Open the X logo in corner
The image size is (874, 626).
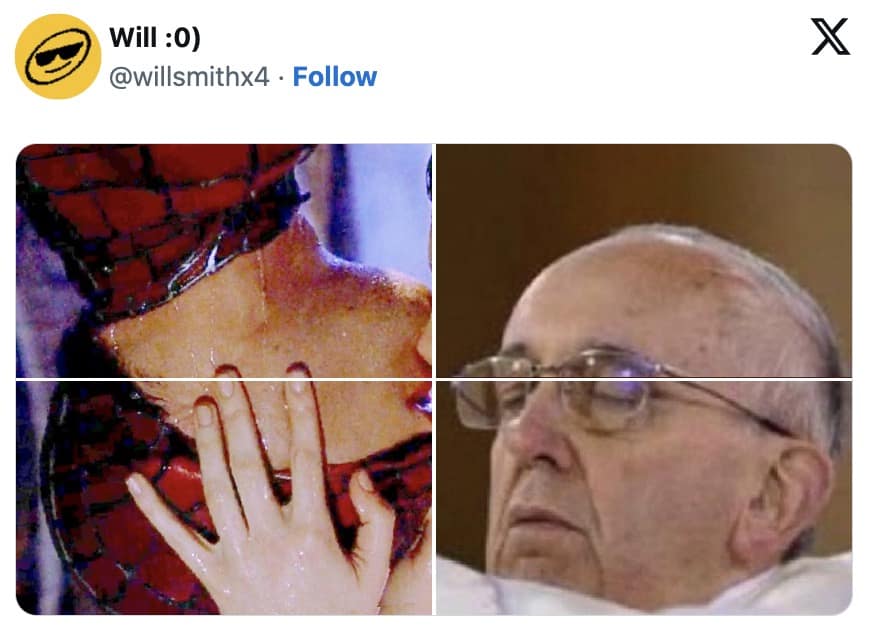pos(830,37)
